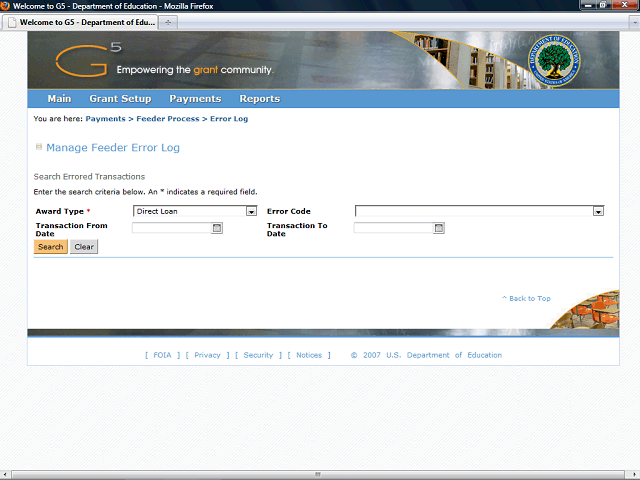Open the Transaction From Date calendar picker
The image size is (640, 480).
point(217,228)
